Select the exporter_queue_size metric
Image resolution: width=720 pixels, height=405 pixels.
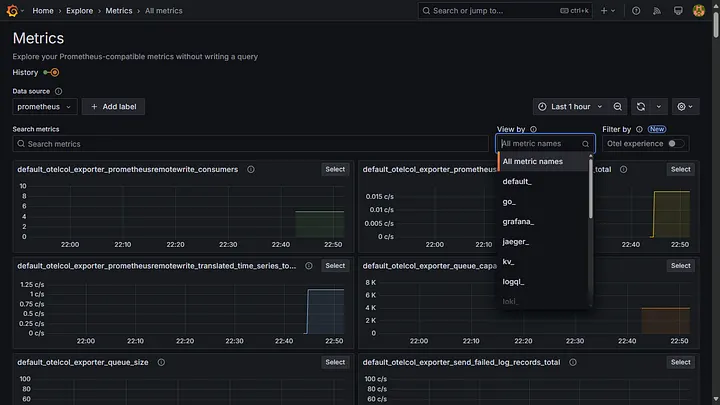pyautogui.click(x=335, y=362)
